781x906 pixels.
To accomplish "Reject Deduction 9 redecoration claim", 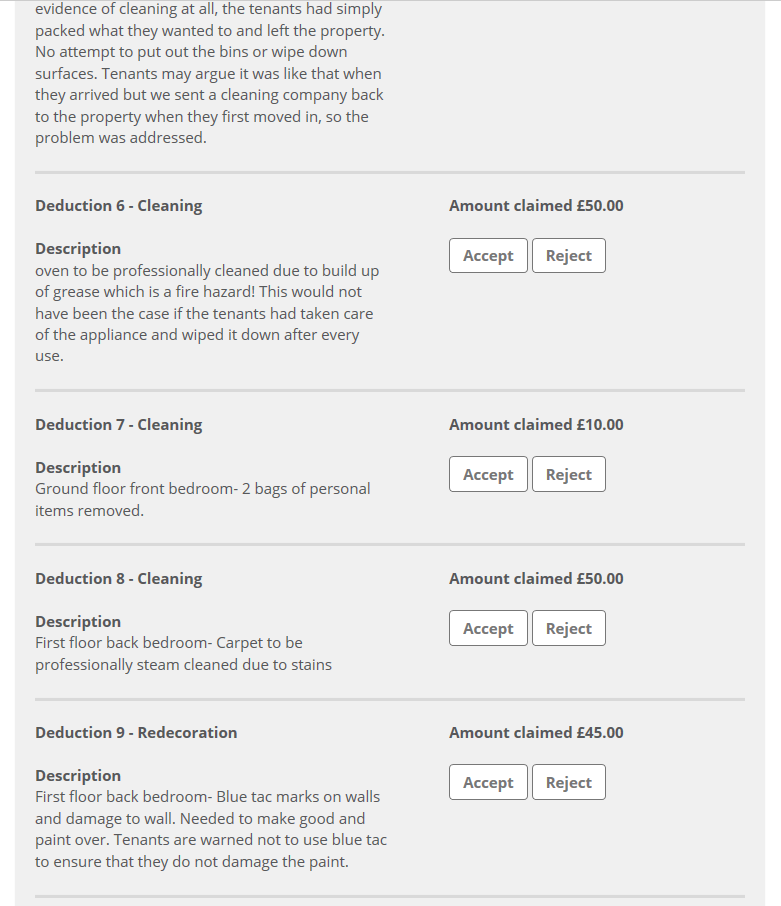I will click(568, 783).
